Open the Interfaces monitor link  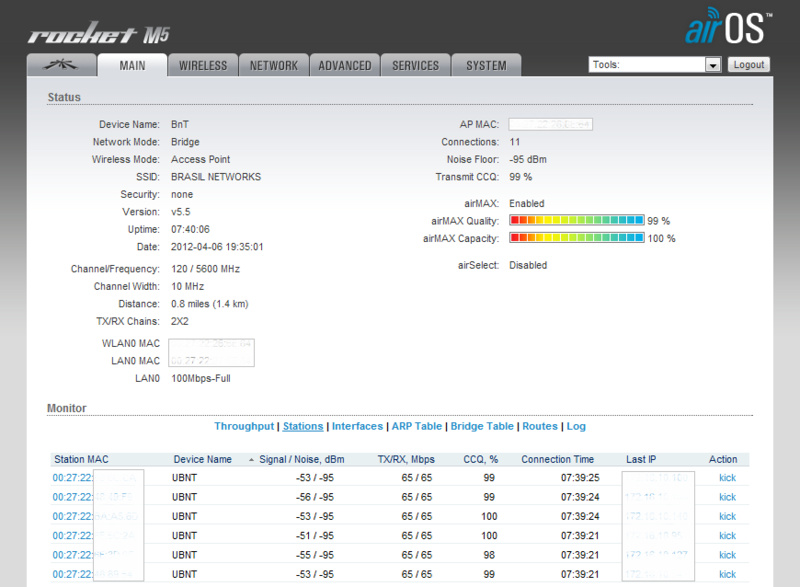tap(357, 426)
